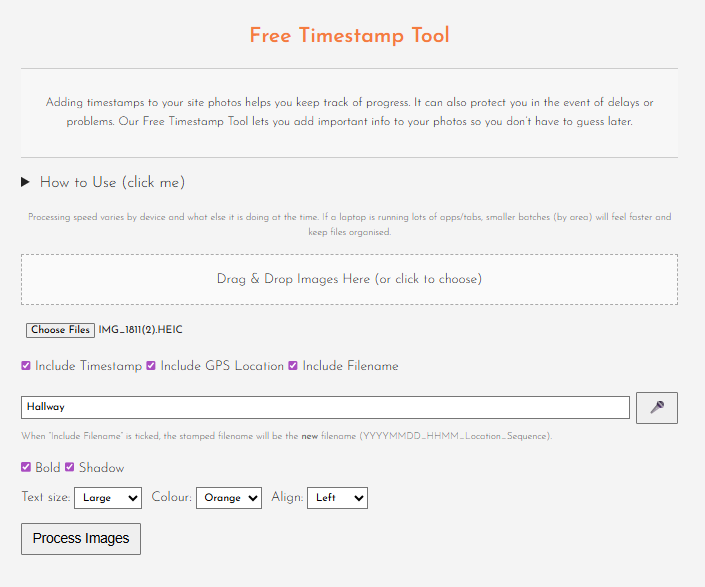Click the "Include Timestamp" label text
Screen dimensions: 705x587
click(88, 366)
